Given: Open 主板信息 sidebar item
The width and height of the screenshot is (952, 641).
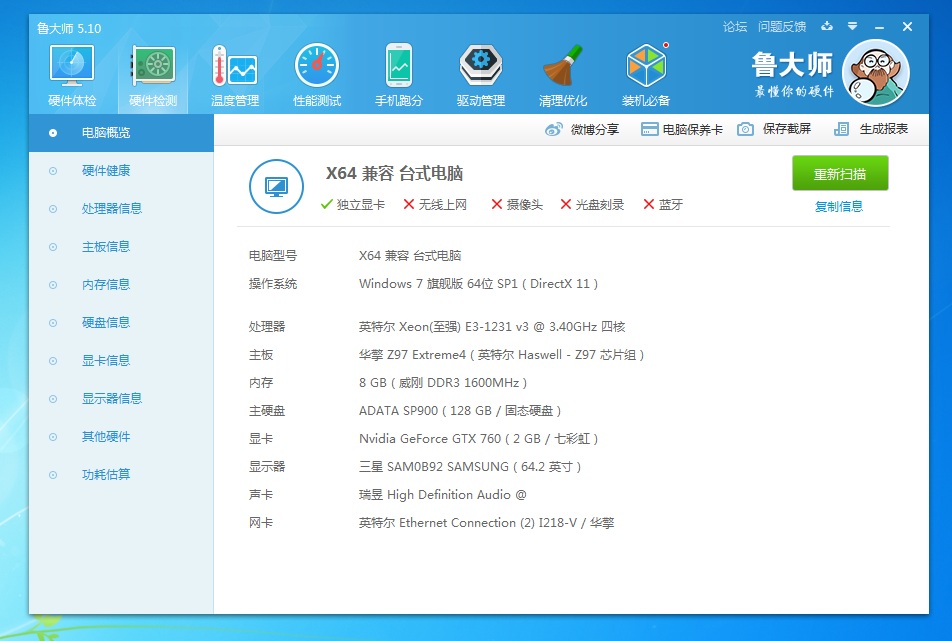Looking at the screenshot, I should tap(121, 246).
